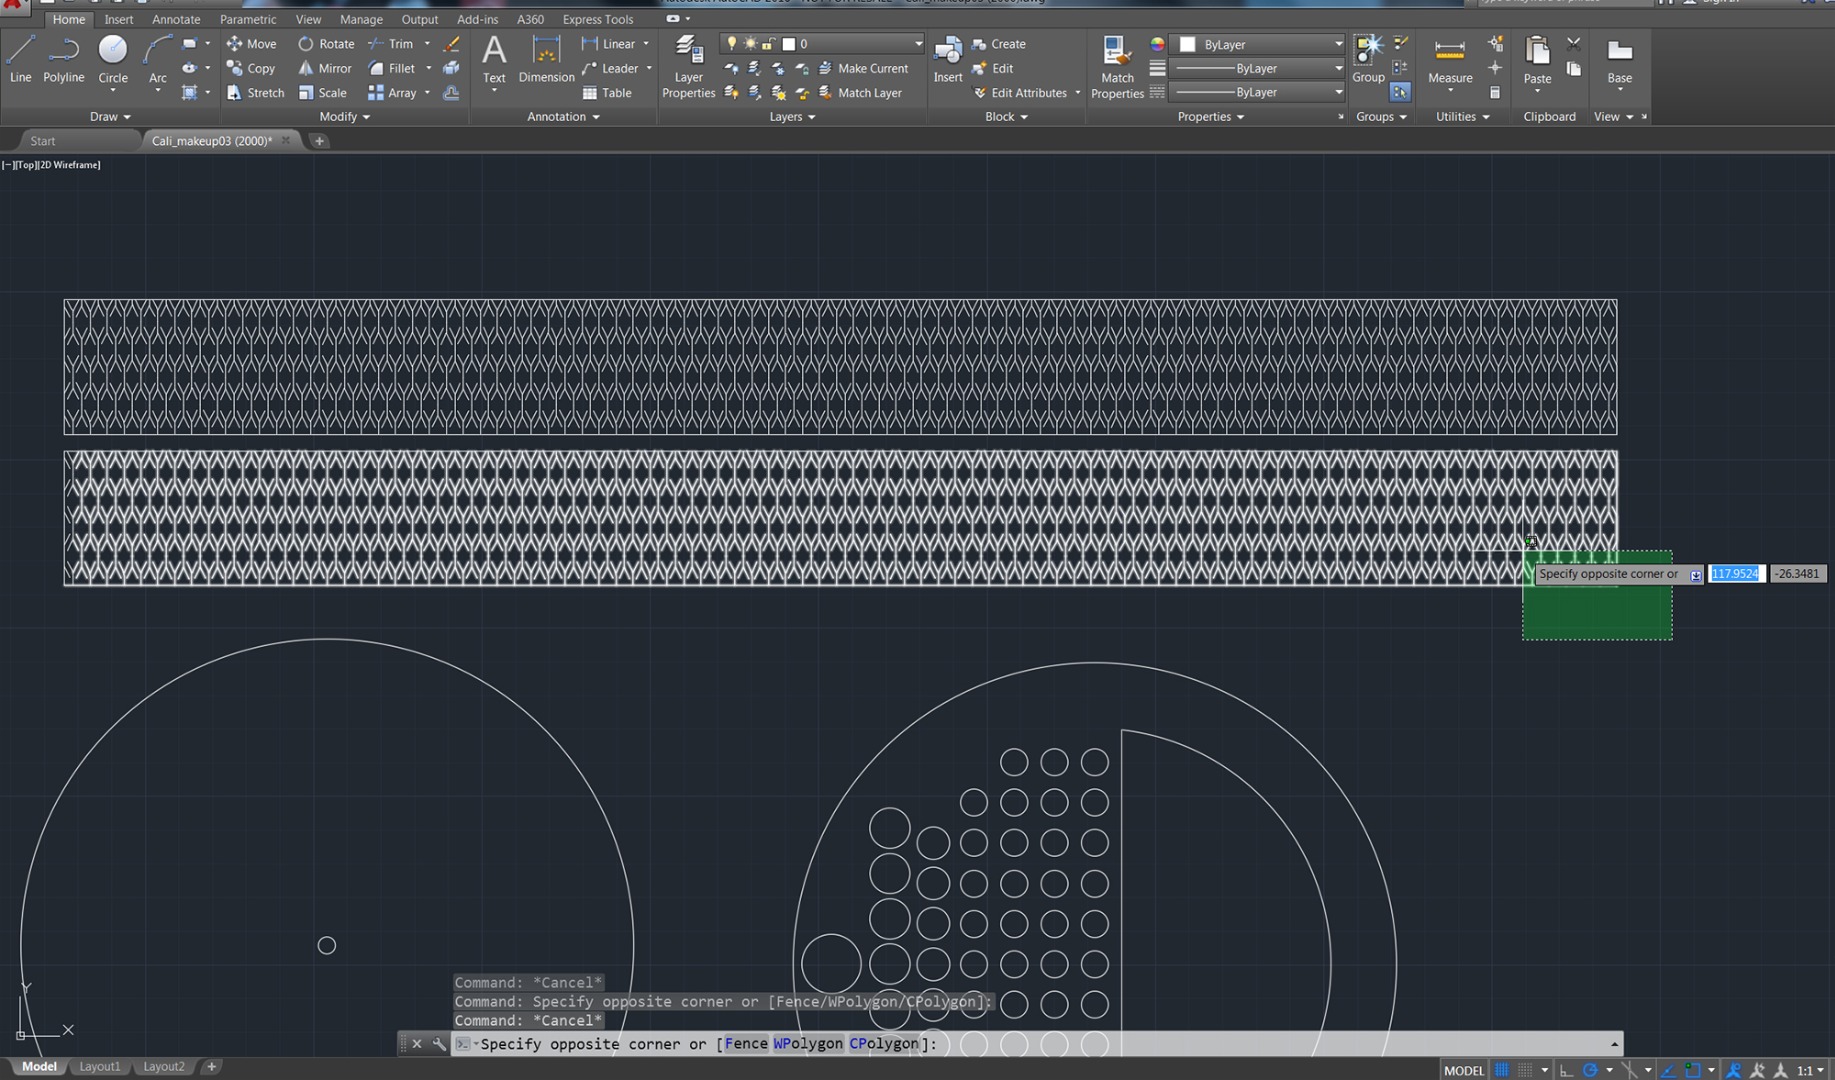Image resolution: width=1835 pixels, height=1080 pixels.
Task: Expand the Modify panel
Action: tap(344, 117)
